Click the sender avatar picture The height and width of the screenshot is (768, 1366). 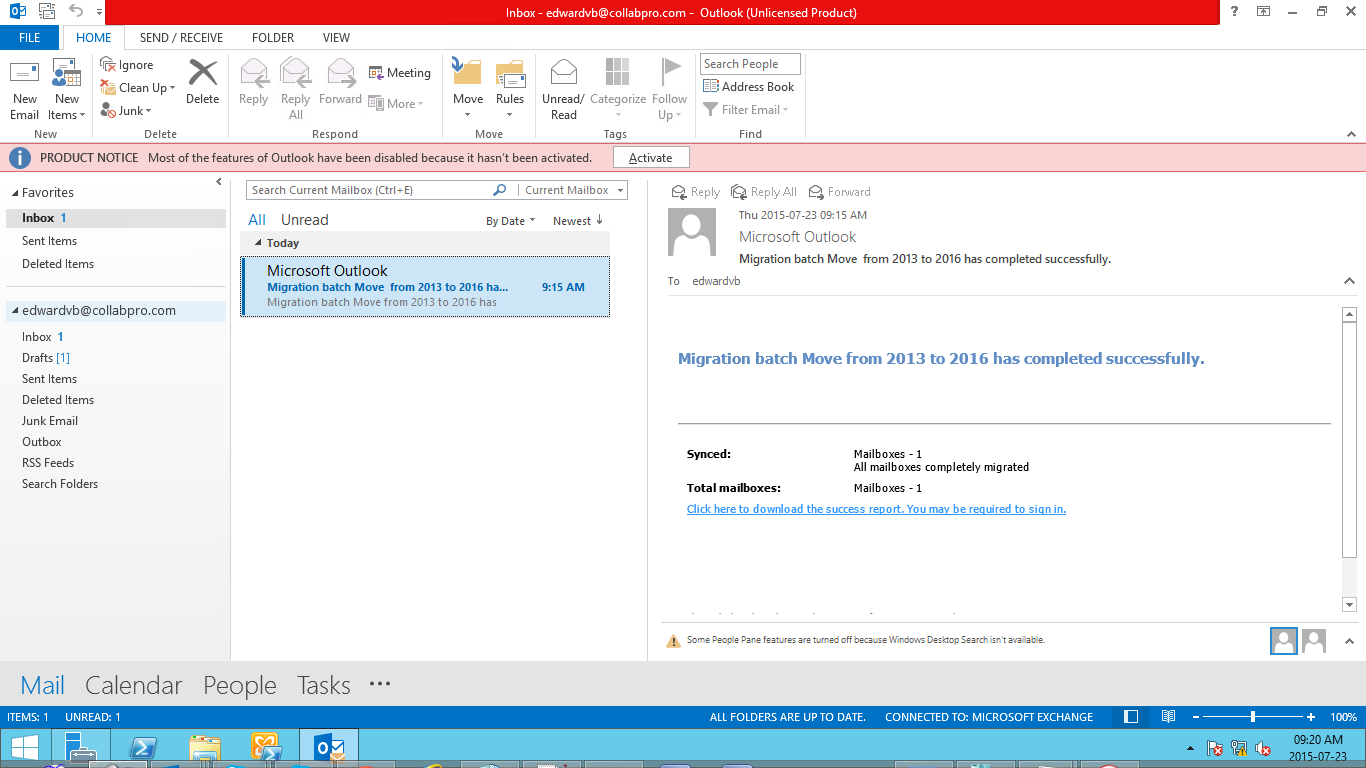(691, 233)
